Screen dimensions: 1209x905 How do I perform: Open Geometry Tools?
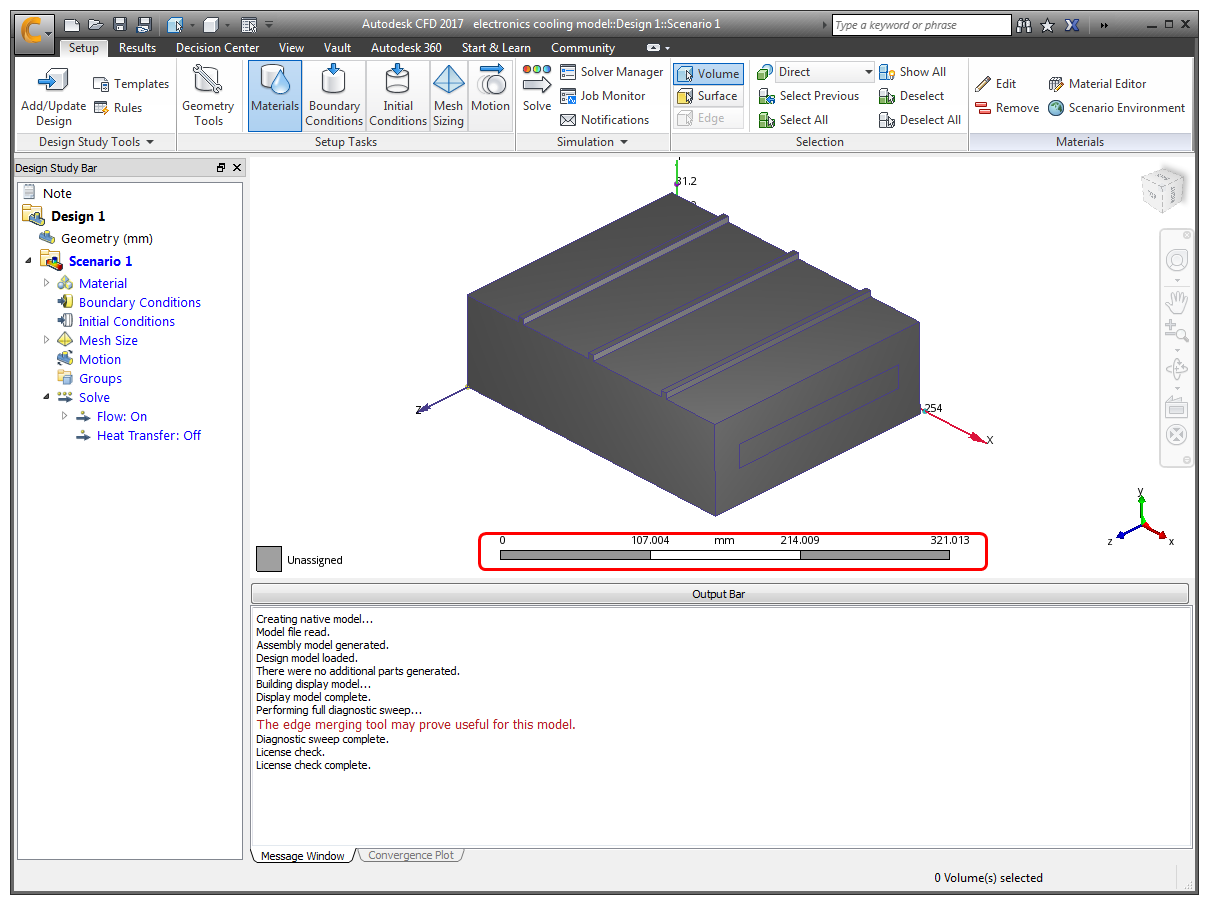(x=208, y=96)
